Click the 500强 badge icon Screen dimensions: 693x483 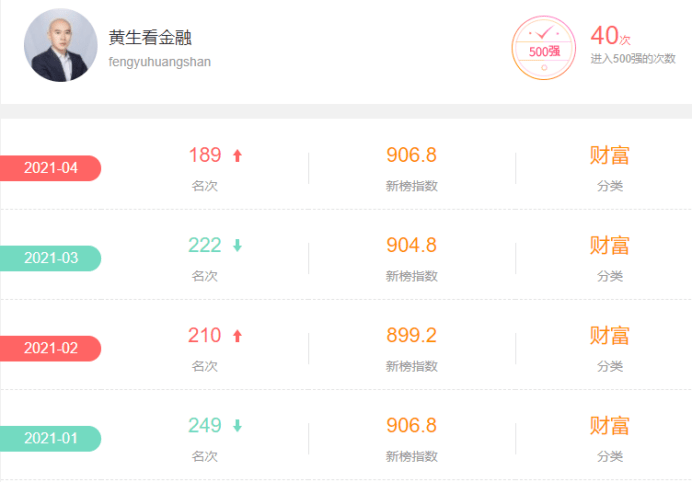pyautogui.click(x=544, y=48)
